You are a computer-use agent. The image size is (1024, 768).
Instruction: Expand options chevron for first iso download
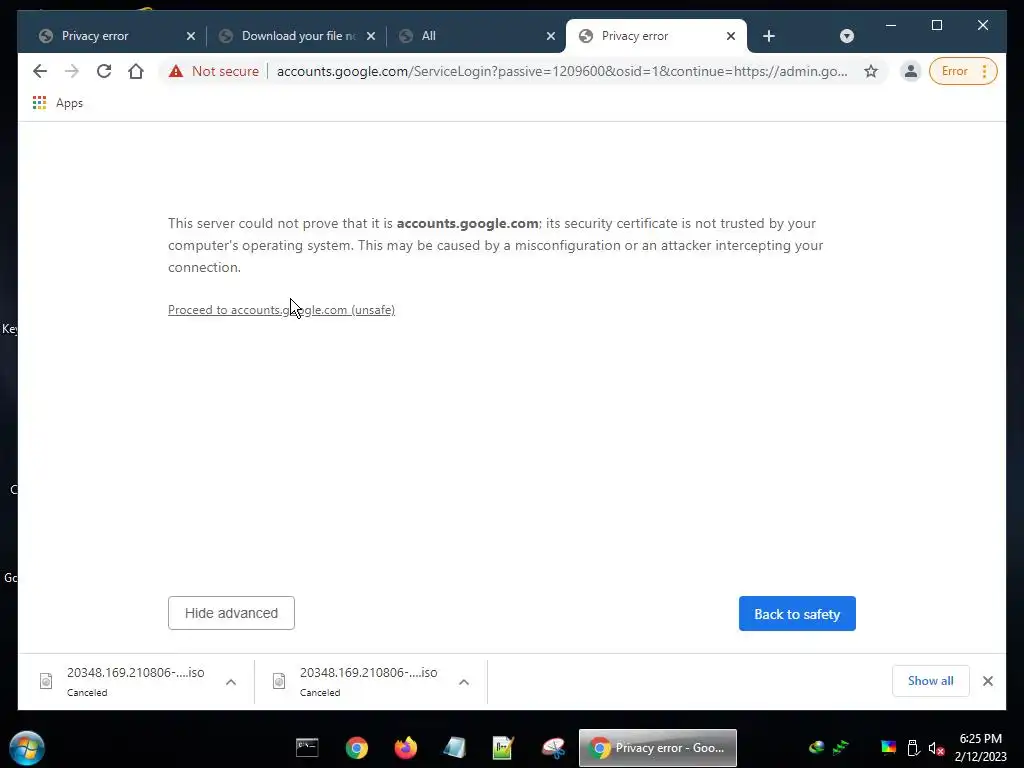pos(231,682)
